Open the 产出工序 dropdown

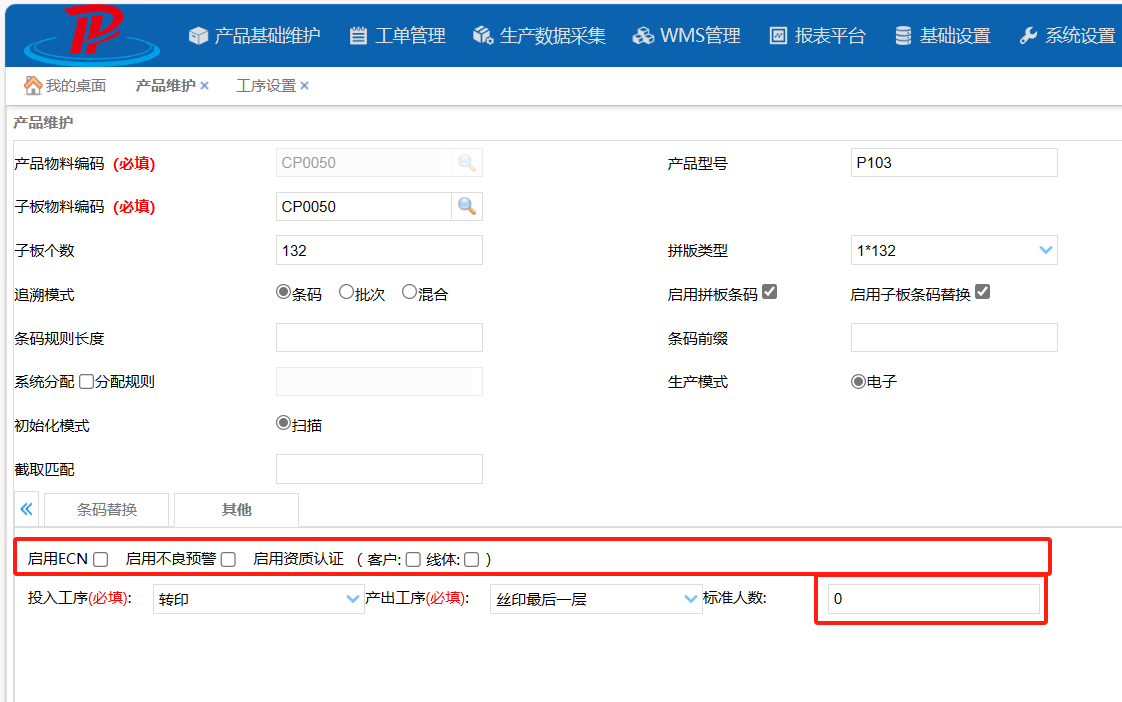(x=690, y=599)
